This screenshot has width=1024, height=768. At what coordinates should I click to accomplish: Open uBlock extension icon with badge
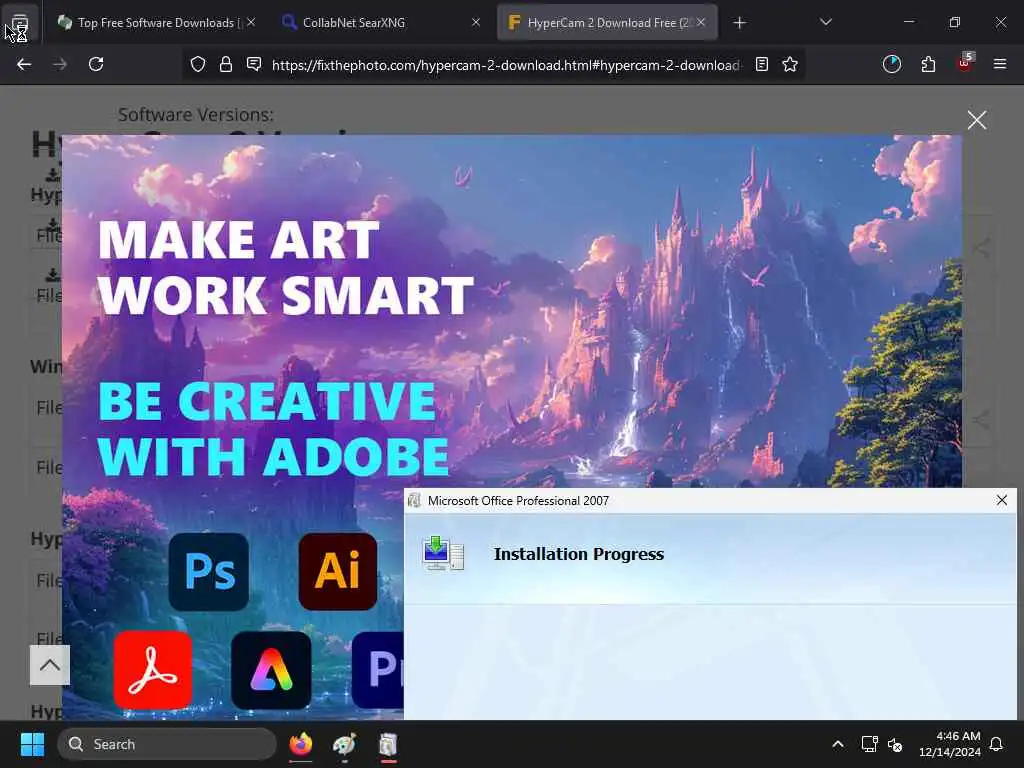click(x=965, y=63)
